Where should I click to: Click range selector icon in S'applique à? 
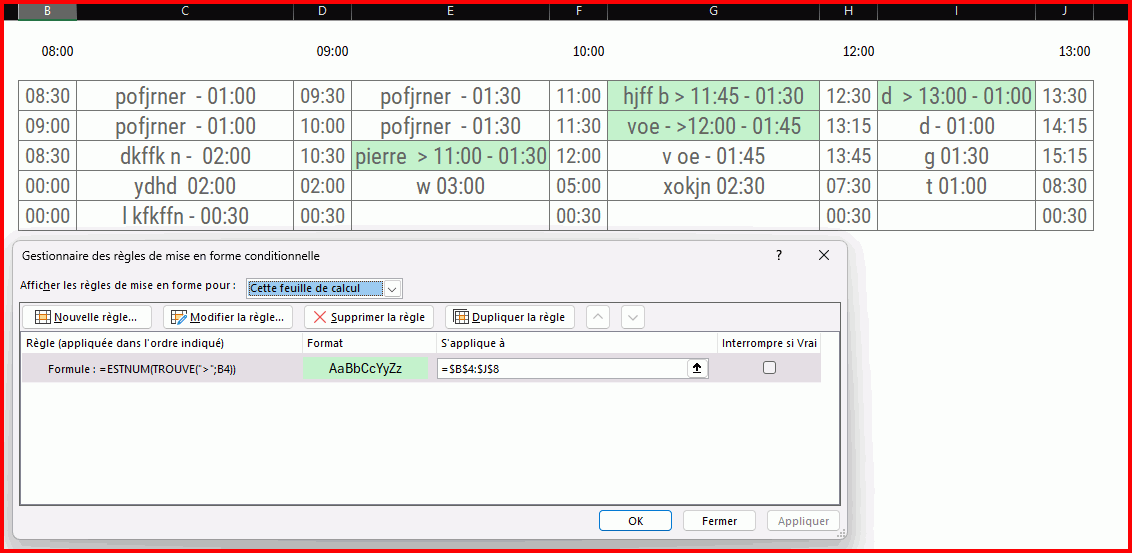pyautogui.click(x=697, y=368)
